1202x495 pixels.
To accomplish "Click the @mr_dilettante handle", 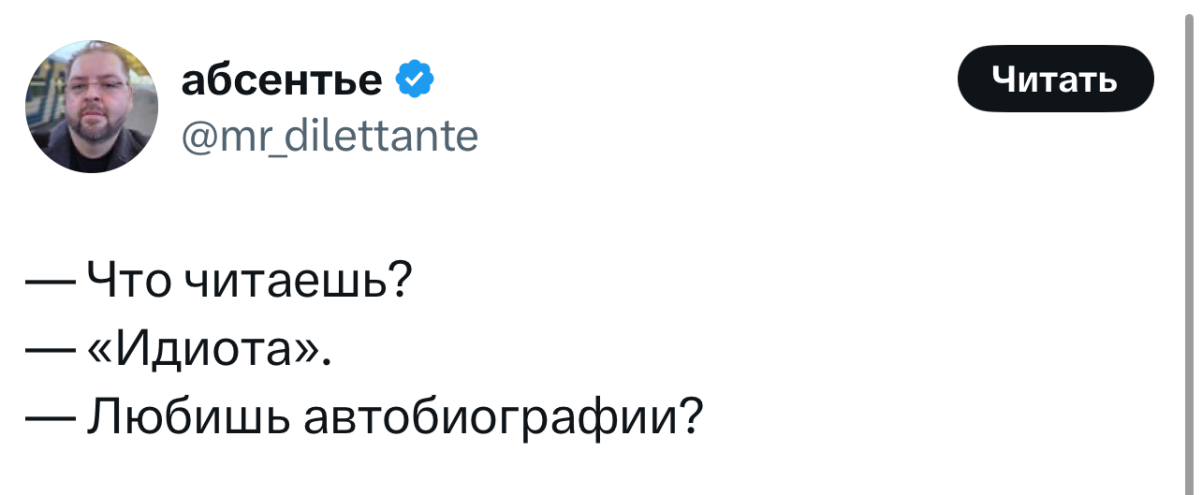I will click(x=330, y=133).
